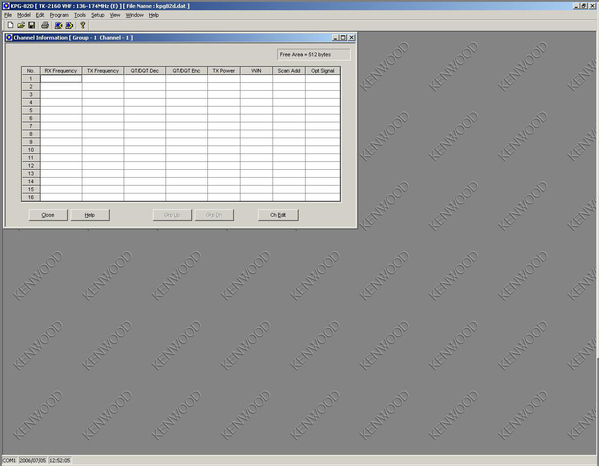Click the Grp Up button
The width and height of the screenshot is (599, 466).
click(172, 215)
